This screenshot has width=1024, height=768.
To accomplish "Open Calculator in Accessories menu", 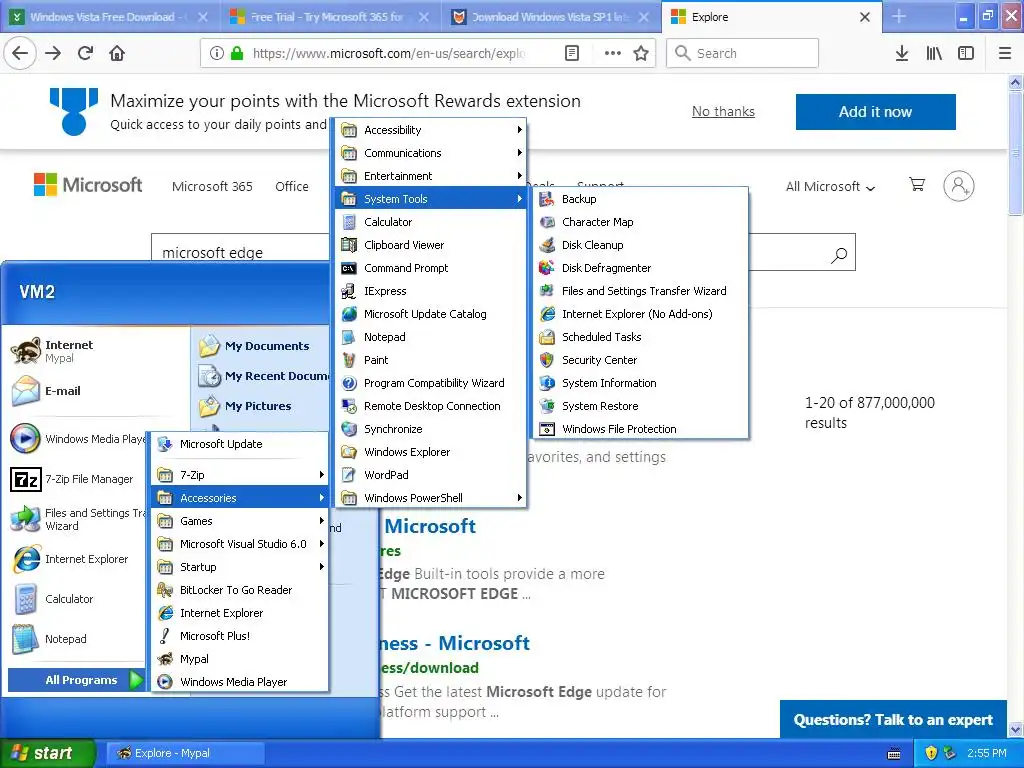I will [x=431, y=222].
